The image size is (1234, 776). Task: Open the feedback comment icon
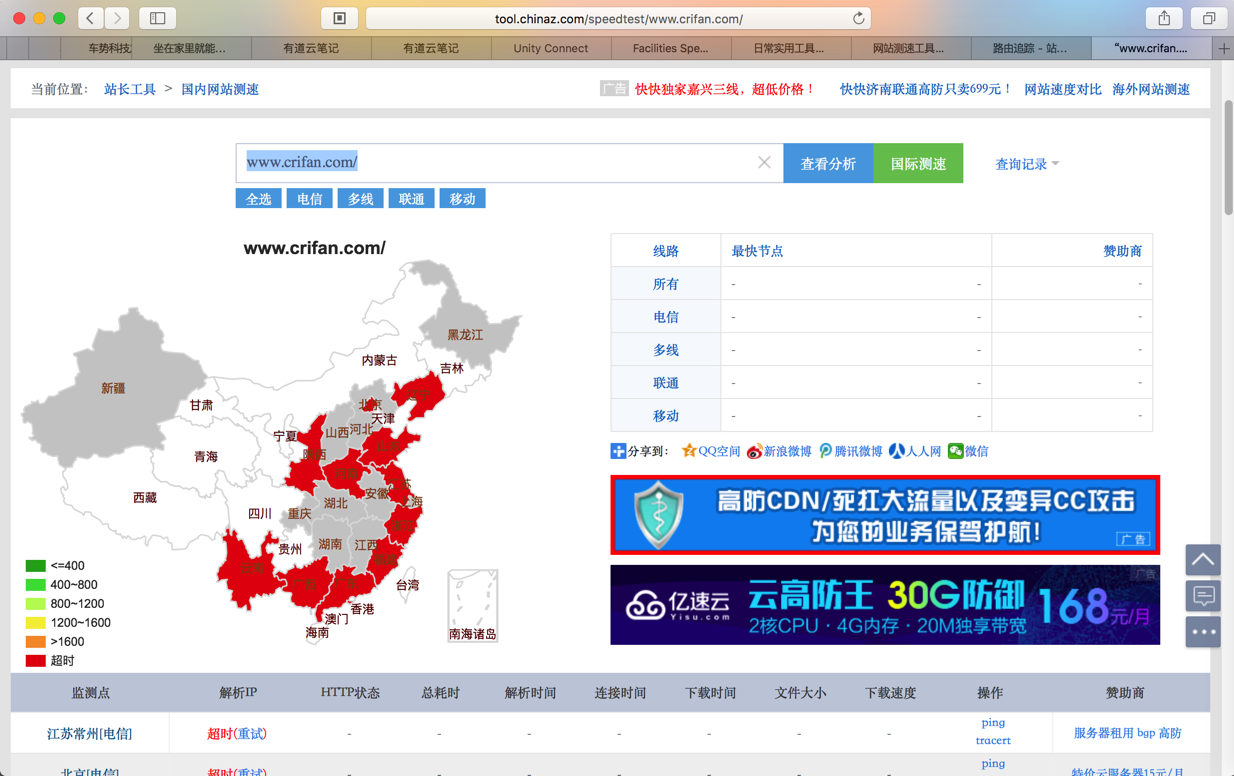pyautogui.click(x=1203, y=596)
